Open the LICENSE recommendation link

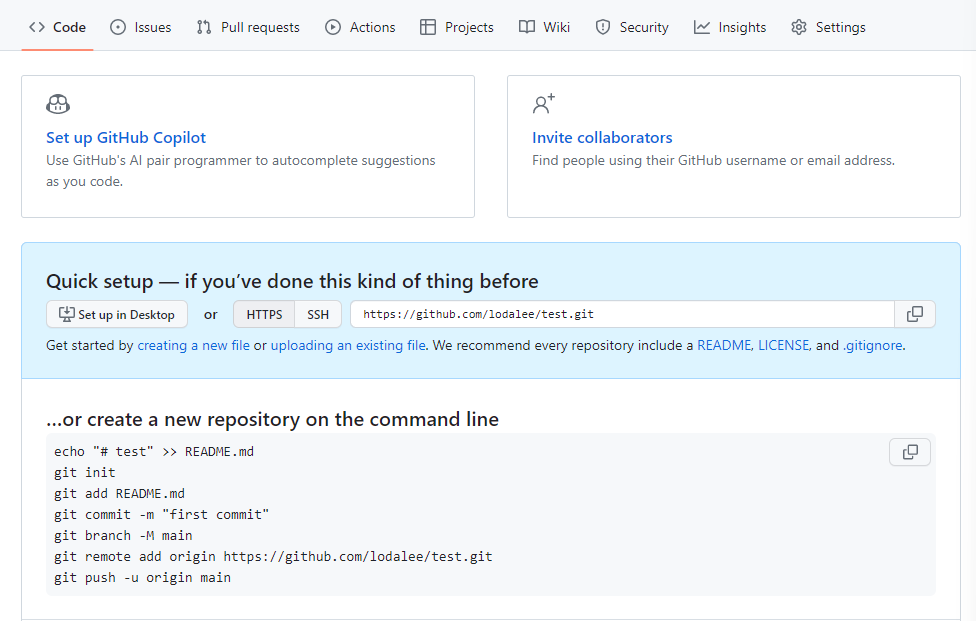point(784,345)
